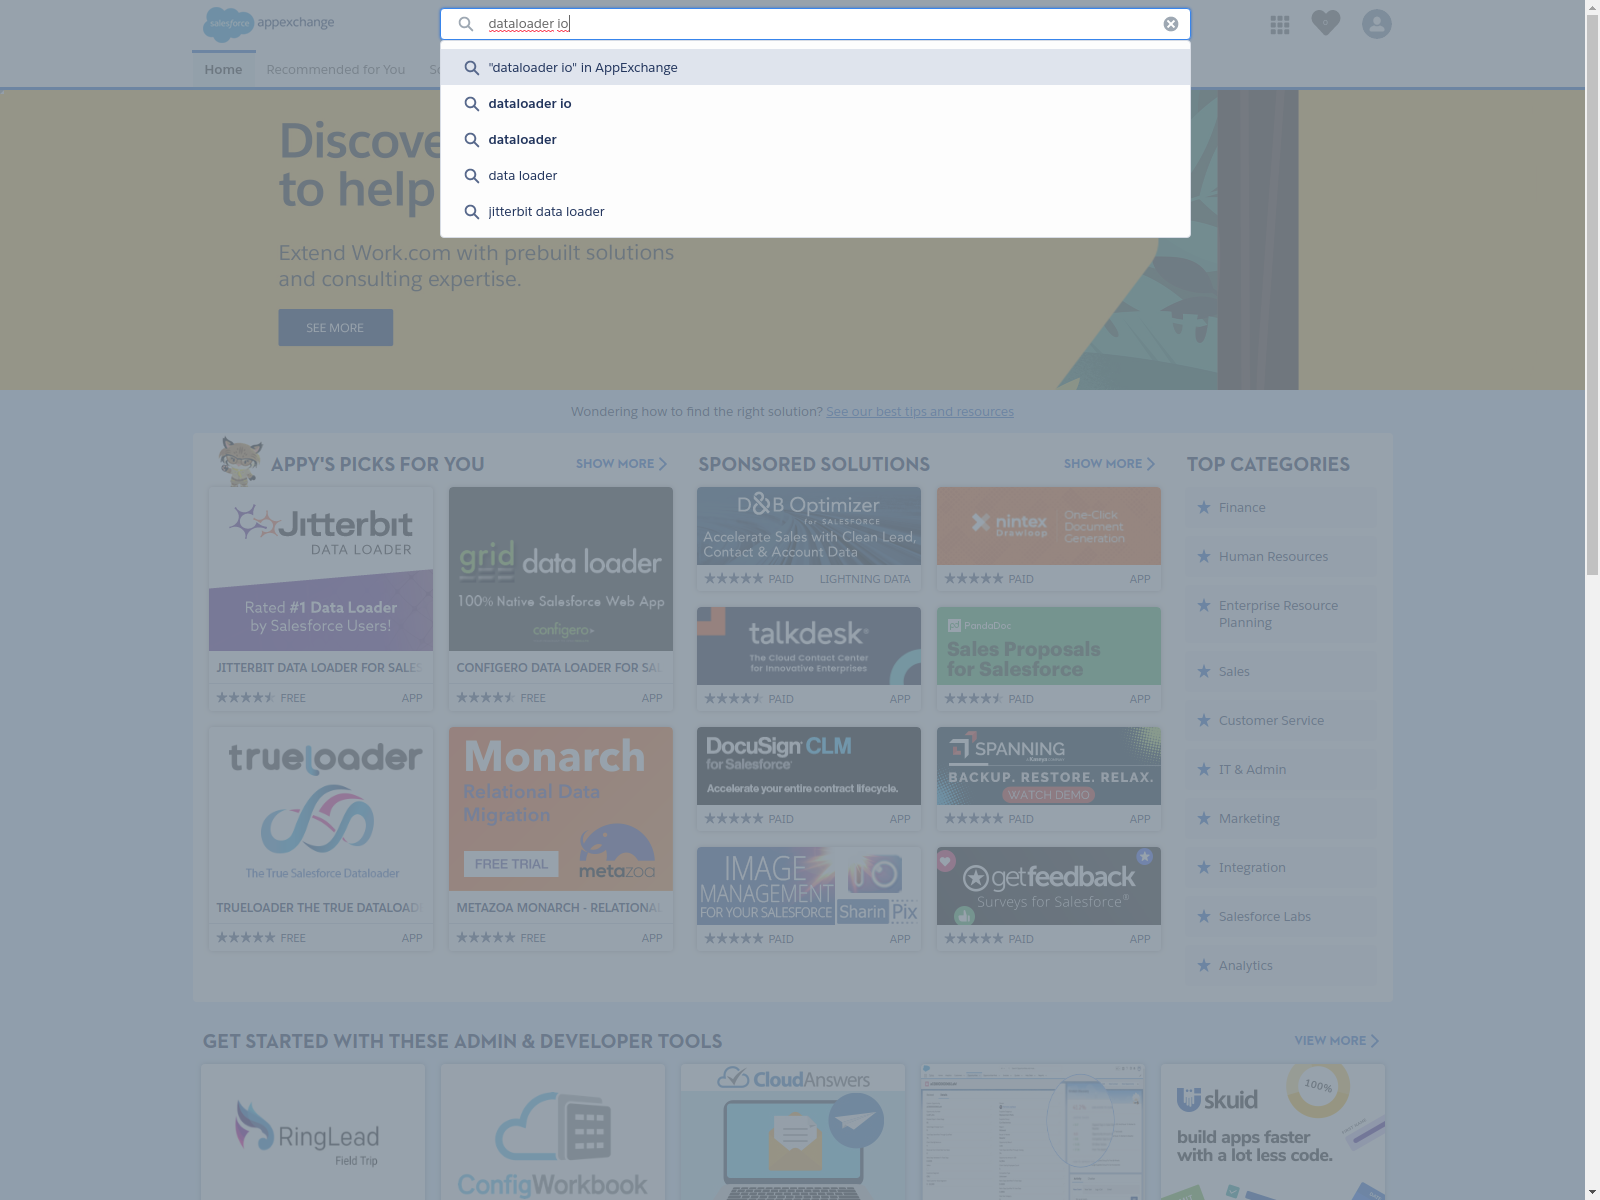
Task: Click the star badge on getfeedback tile
Action: click(x=1145, y=857)
